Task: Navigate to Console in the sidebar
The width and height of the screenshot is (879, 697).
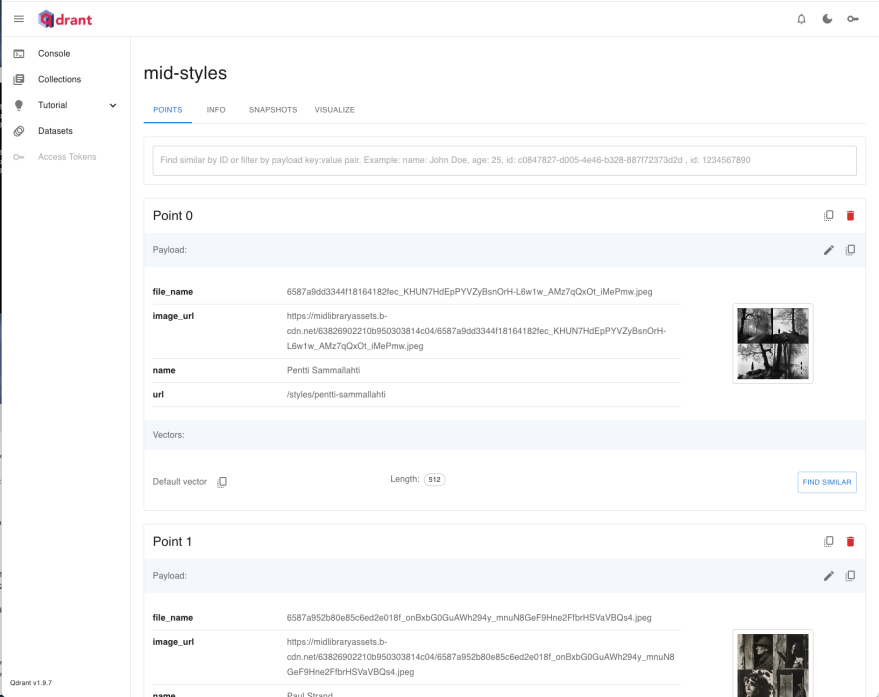Action: pos(54,53)
